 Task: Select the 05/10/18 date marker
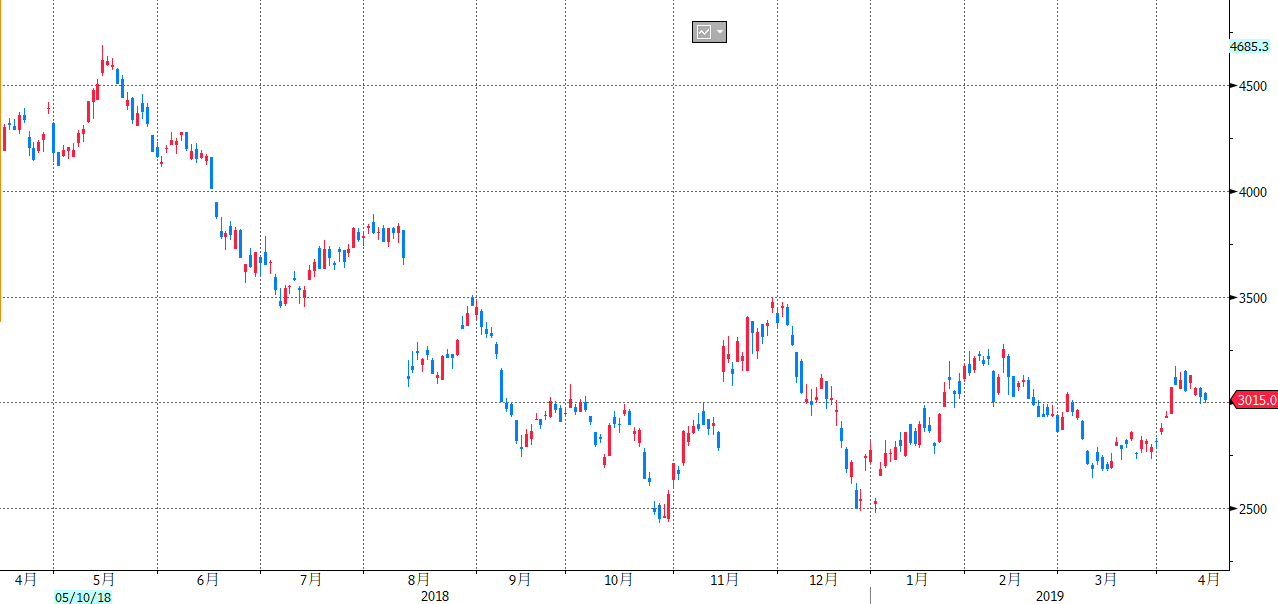(x=83, y=597)
